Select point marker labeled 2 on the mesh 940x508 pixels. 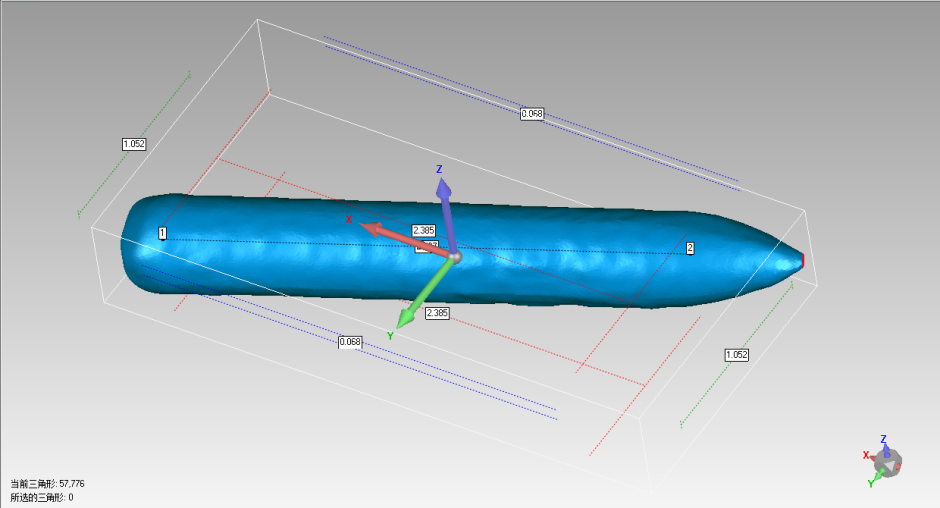689,247
